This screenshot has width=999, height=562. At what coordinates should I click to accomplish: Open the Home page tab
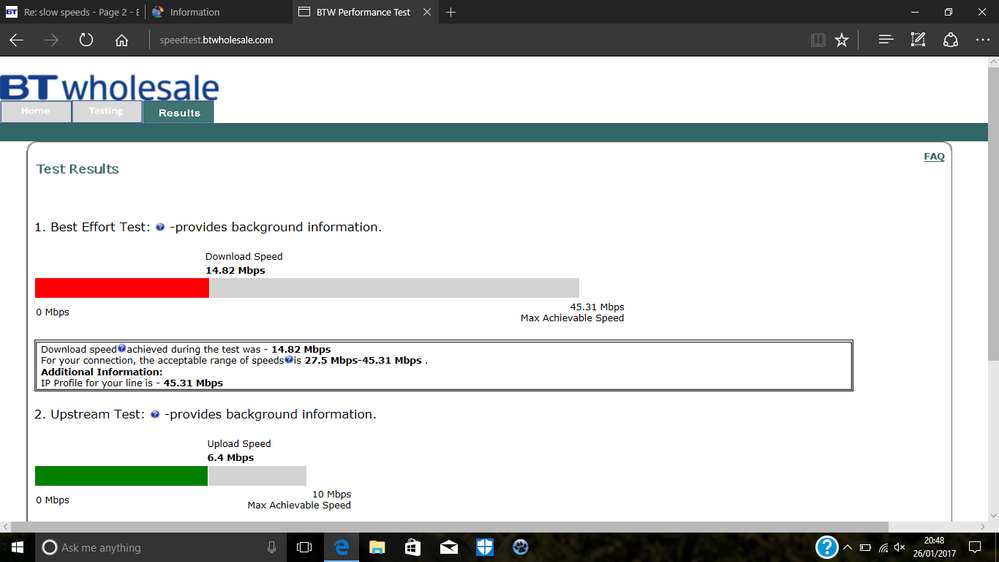click(x=36, y=112)
